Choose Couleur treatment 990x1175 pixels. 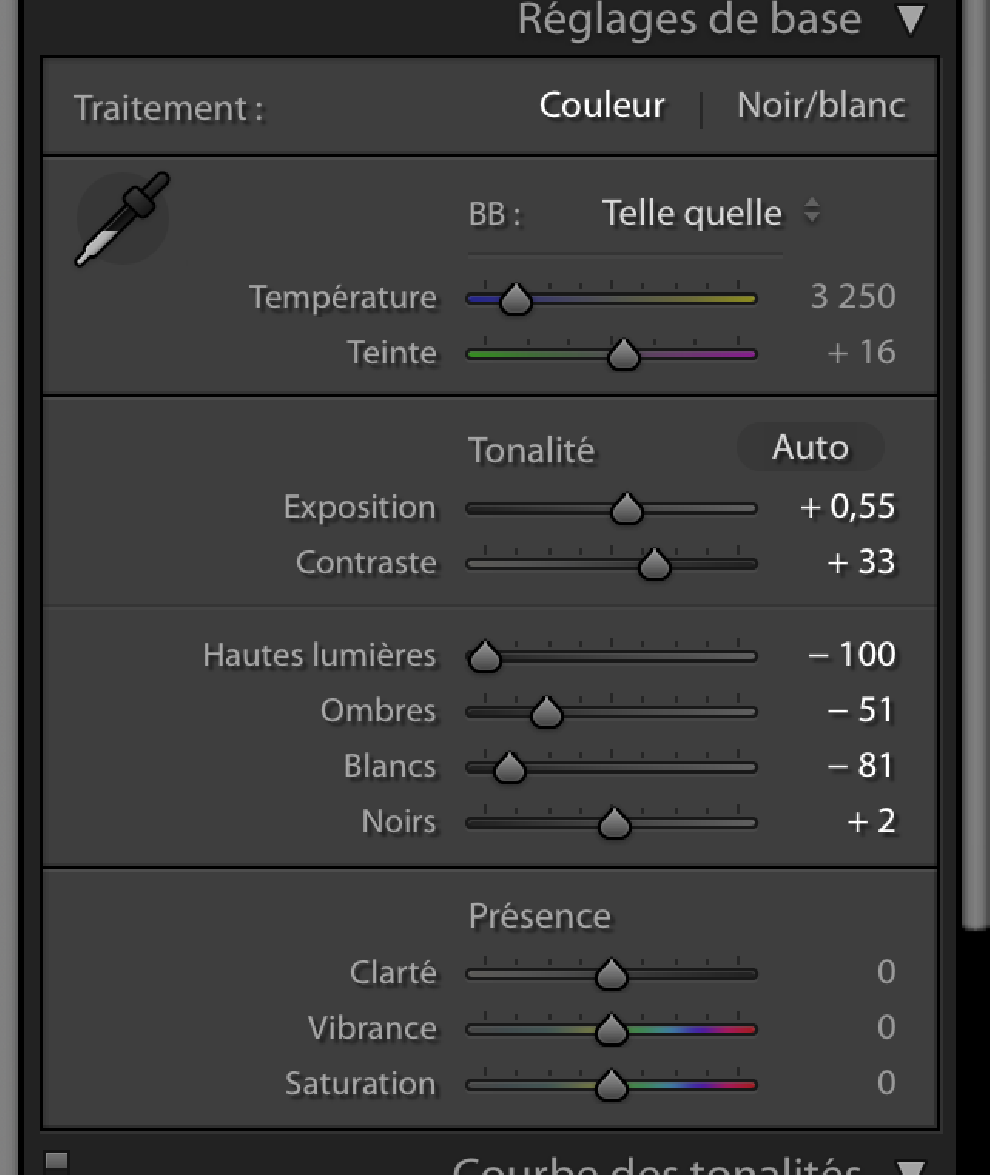pos(602,105)
